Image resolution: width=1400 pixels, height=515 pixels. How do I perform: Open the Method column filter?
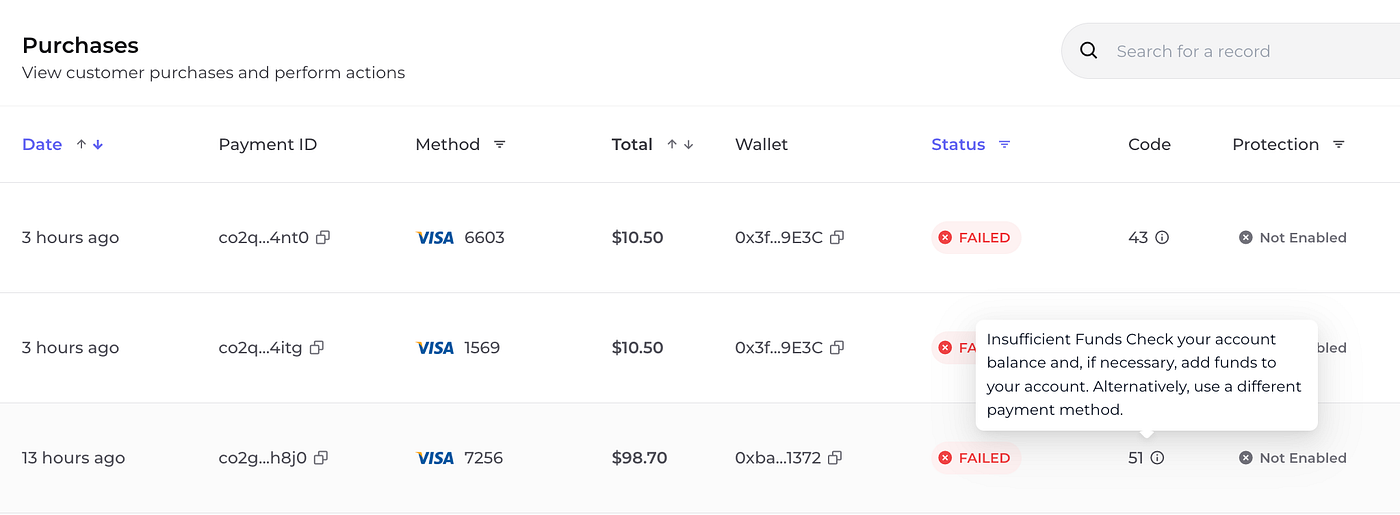coord(500,145)
